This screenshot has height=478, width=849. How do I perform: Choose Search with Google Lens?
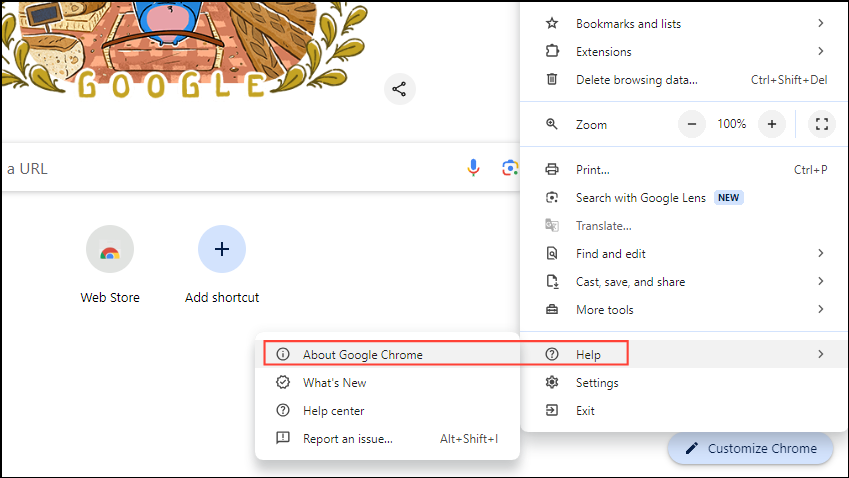click(x=684, y=198)
